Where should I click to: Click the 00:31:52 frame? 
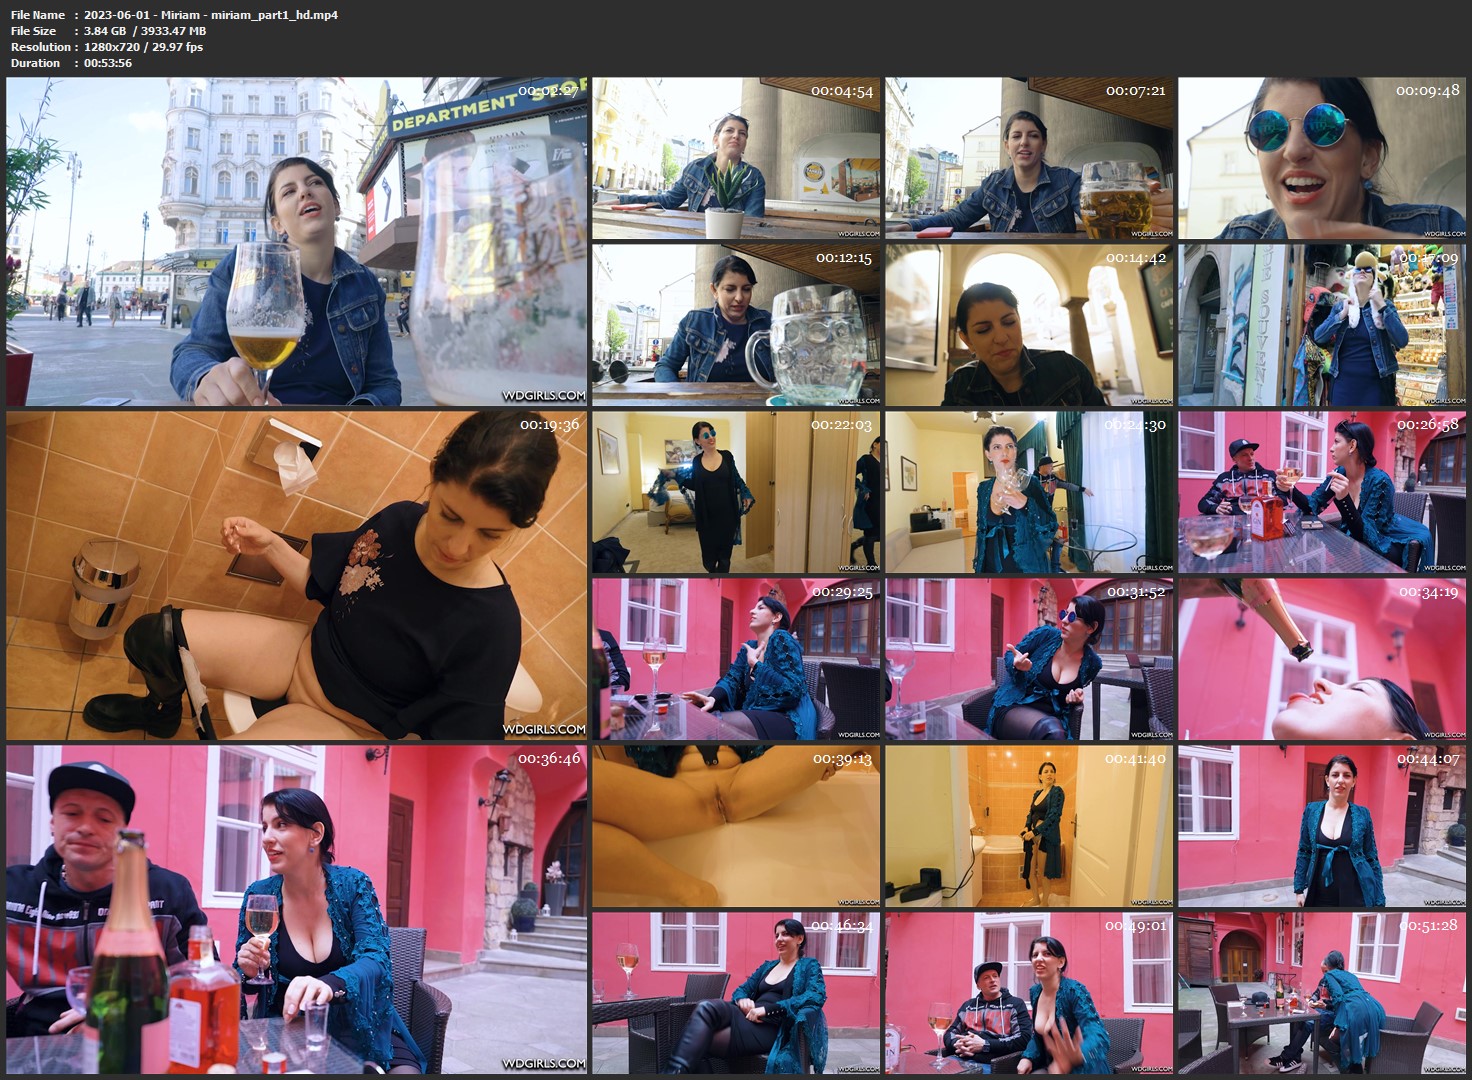1029,659
